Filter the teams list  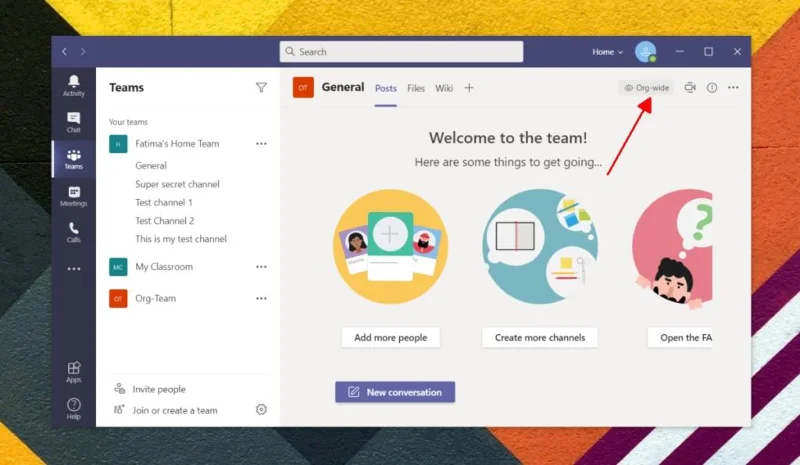point(261,87)
